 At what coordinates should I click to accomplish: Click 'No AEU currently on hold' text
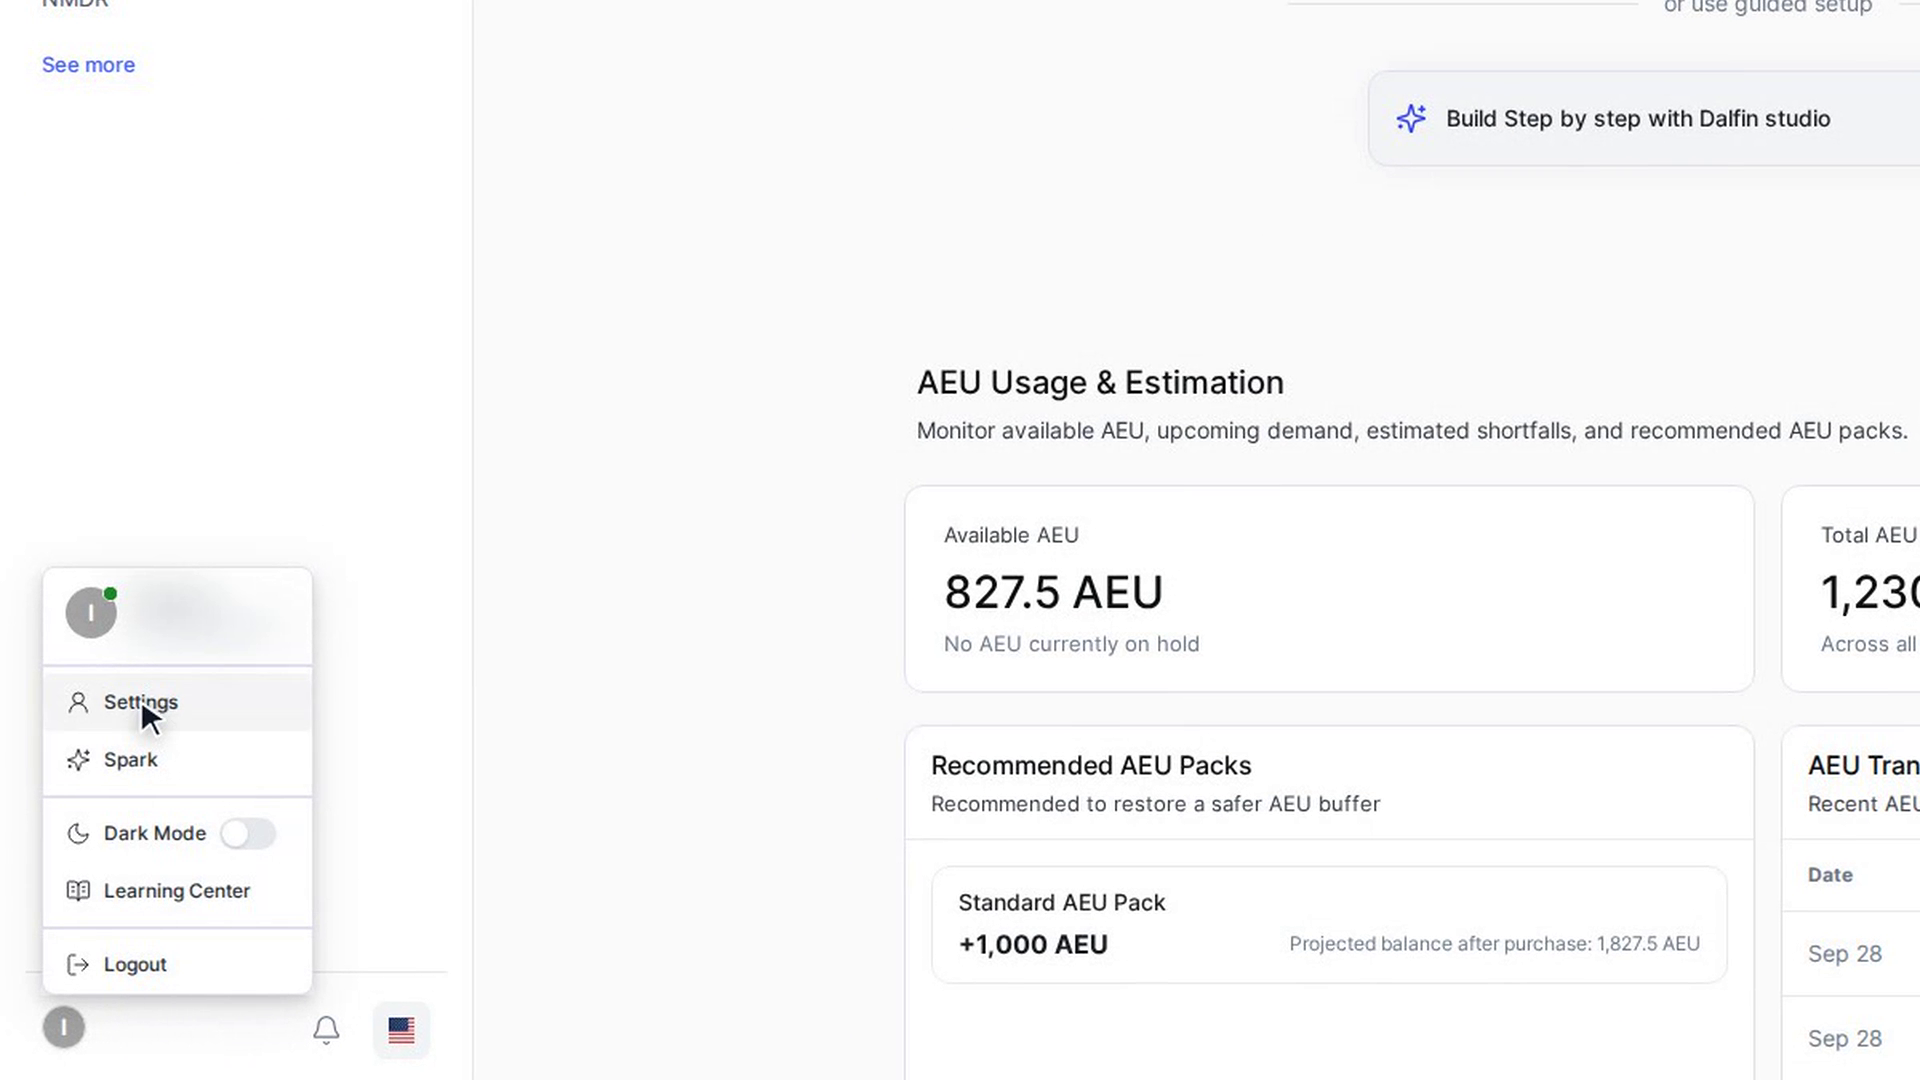coord(1071,645)
